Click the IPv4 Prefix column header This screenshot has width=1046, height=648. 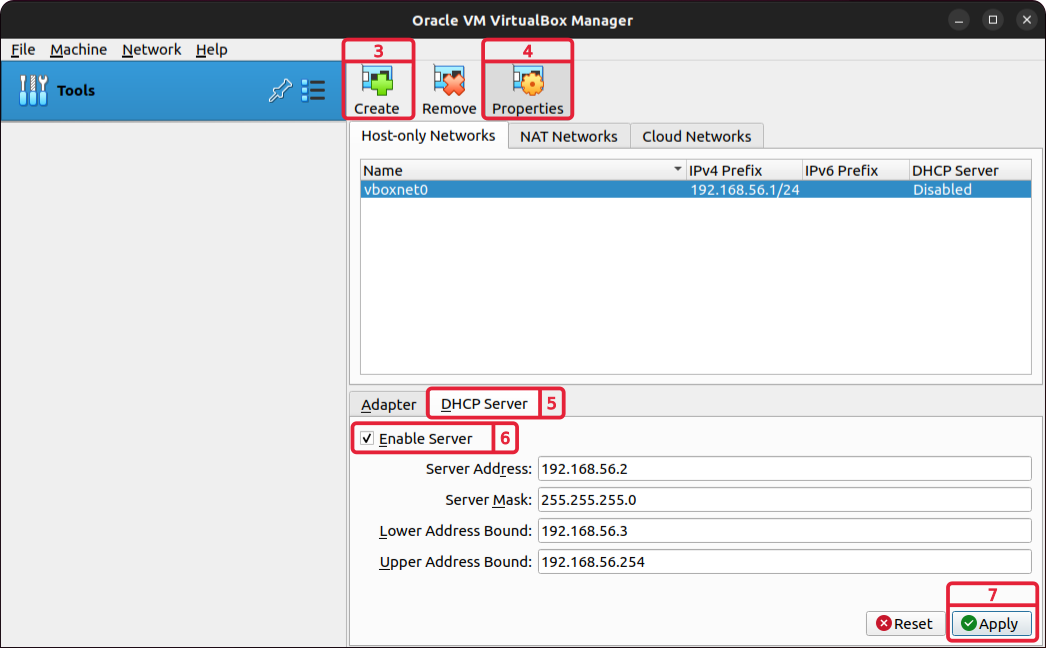(x=744, y=170)
